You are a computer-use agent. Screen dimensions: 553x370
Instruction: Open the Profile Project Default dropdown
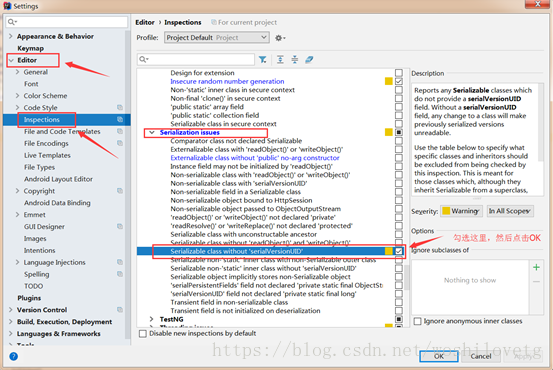point(217,37)
